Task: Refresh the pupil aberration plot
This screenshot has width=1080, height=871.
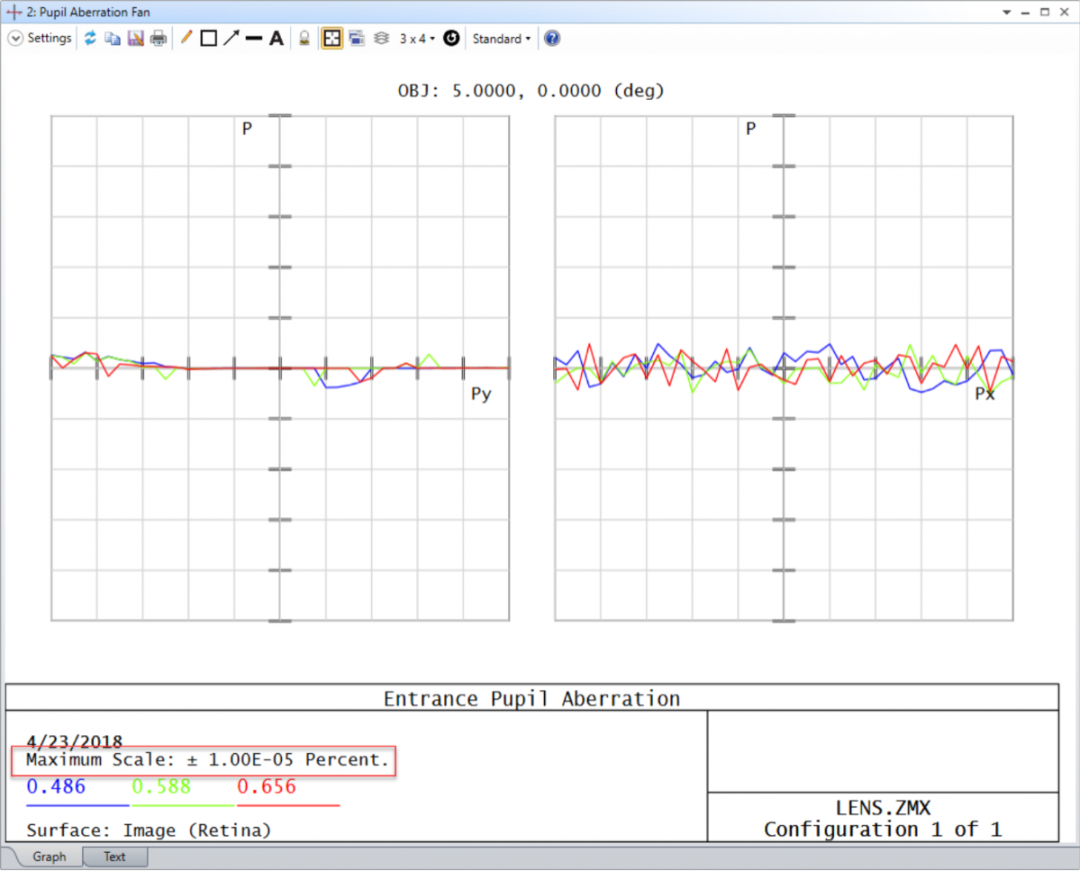Action: [x=90, y=38]
